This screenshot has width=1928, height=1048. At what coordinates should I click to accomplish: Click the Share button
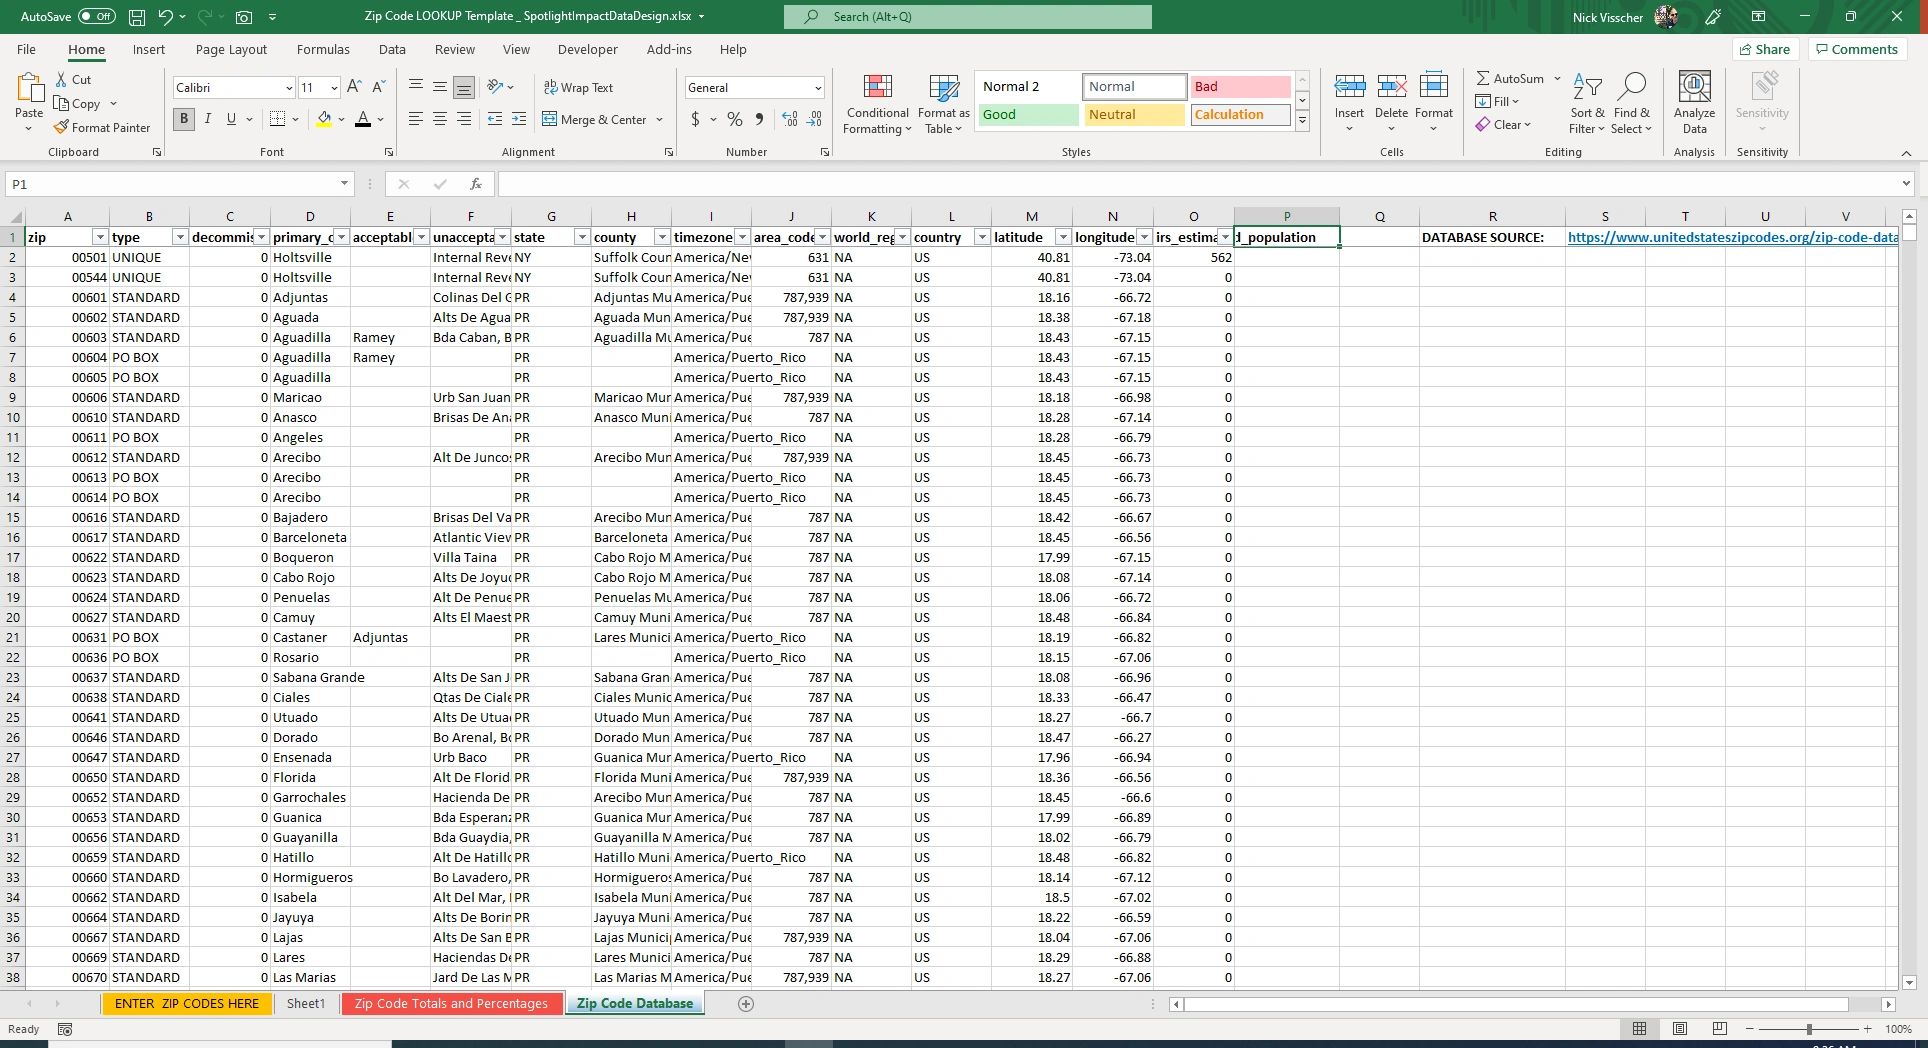click(x=1765, y=49)
